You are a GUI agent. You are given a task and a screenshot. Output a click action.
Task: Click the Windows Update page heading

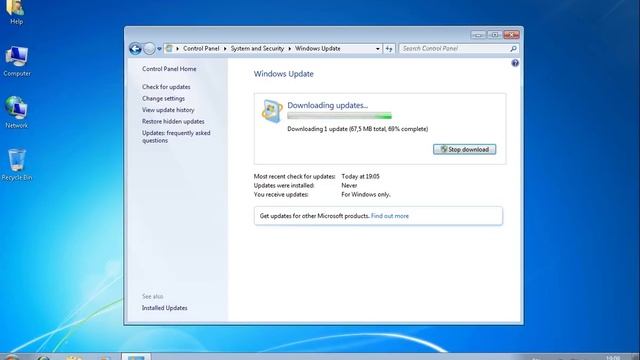[x=284, y=74]
